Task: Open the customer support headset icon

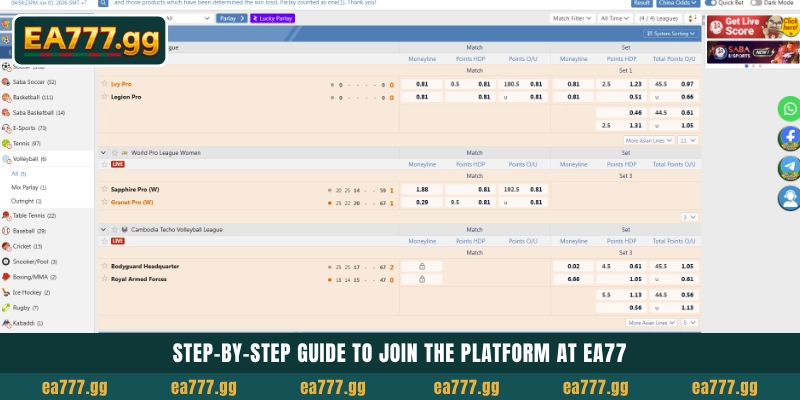Action: coord(789,198)
